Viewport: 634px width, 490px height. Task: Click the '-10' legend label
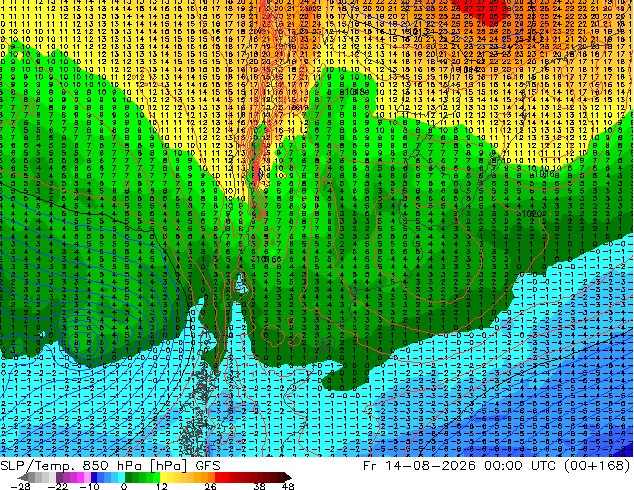pos(89,486)
